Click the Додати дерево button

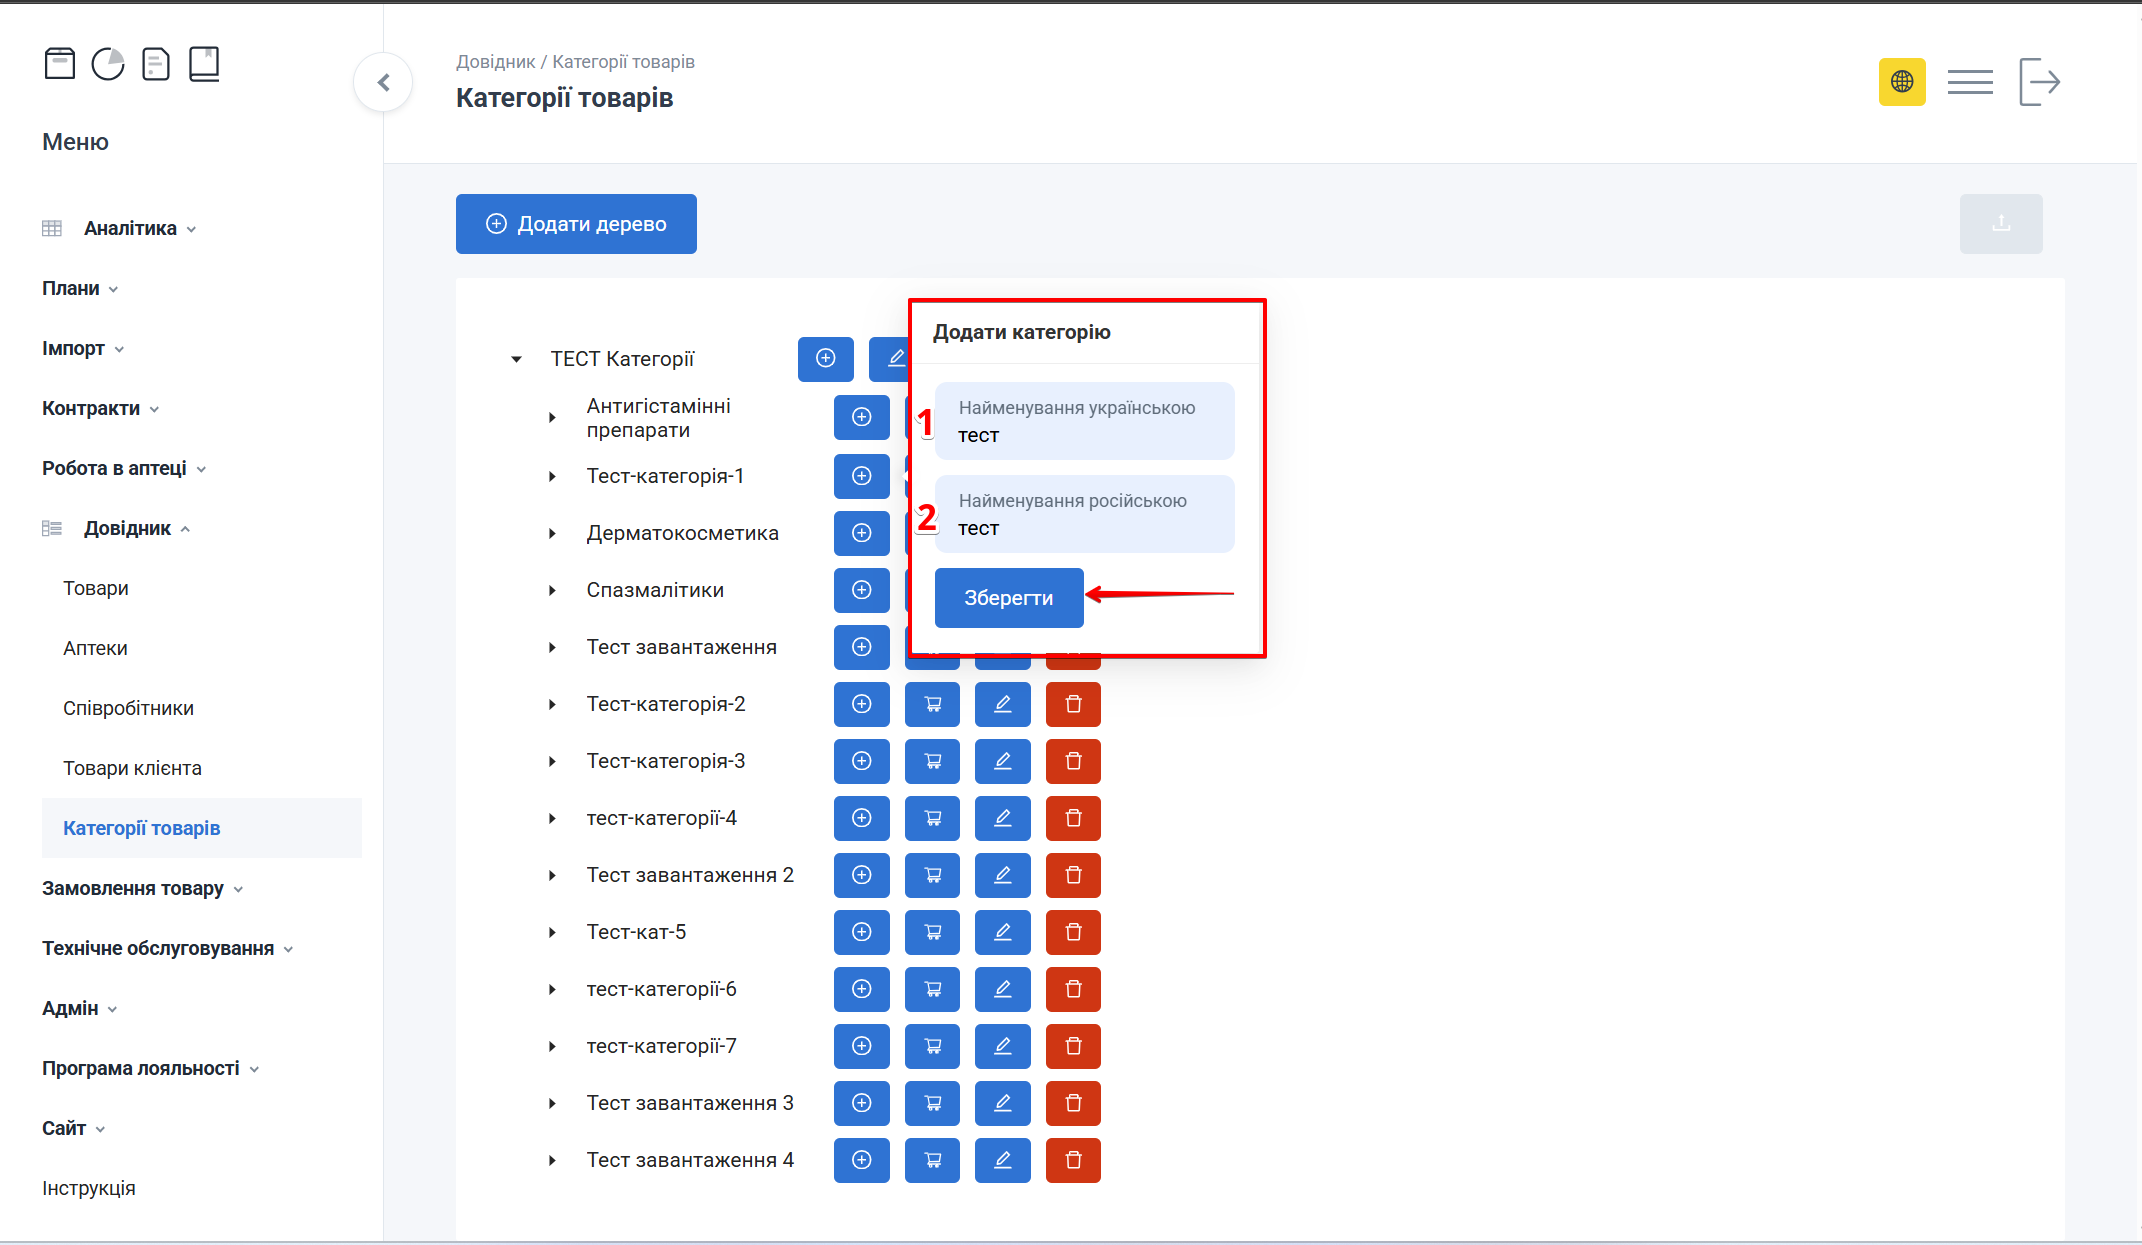click(x=576, y=224)
